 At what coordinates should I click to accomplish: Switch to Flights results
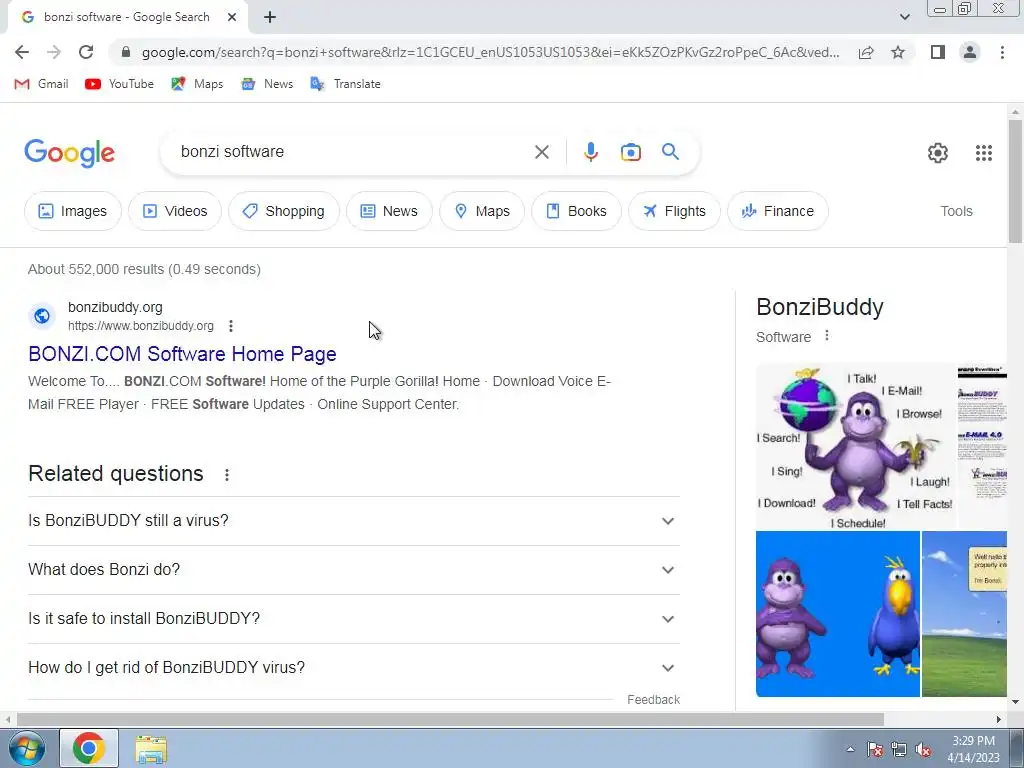click(x=674, y=211)
